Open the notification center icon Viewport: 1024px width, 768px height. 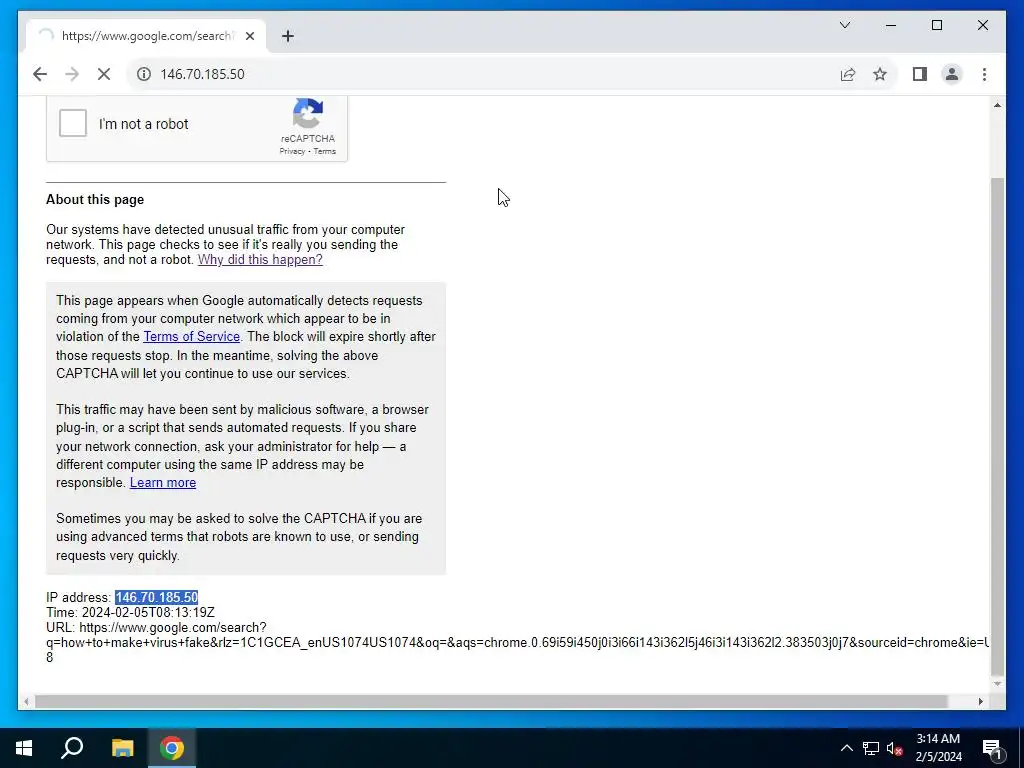coord(992,748)
